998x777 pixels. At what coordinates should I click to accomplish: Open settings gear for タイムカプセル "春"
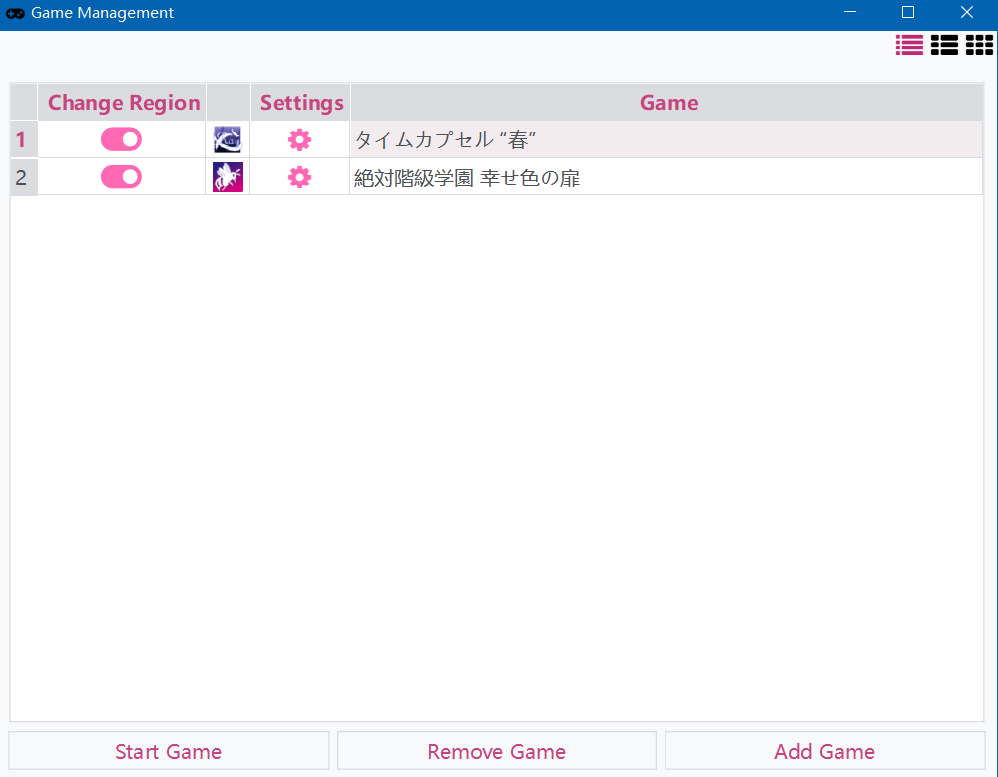click(299, 139)
